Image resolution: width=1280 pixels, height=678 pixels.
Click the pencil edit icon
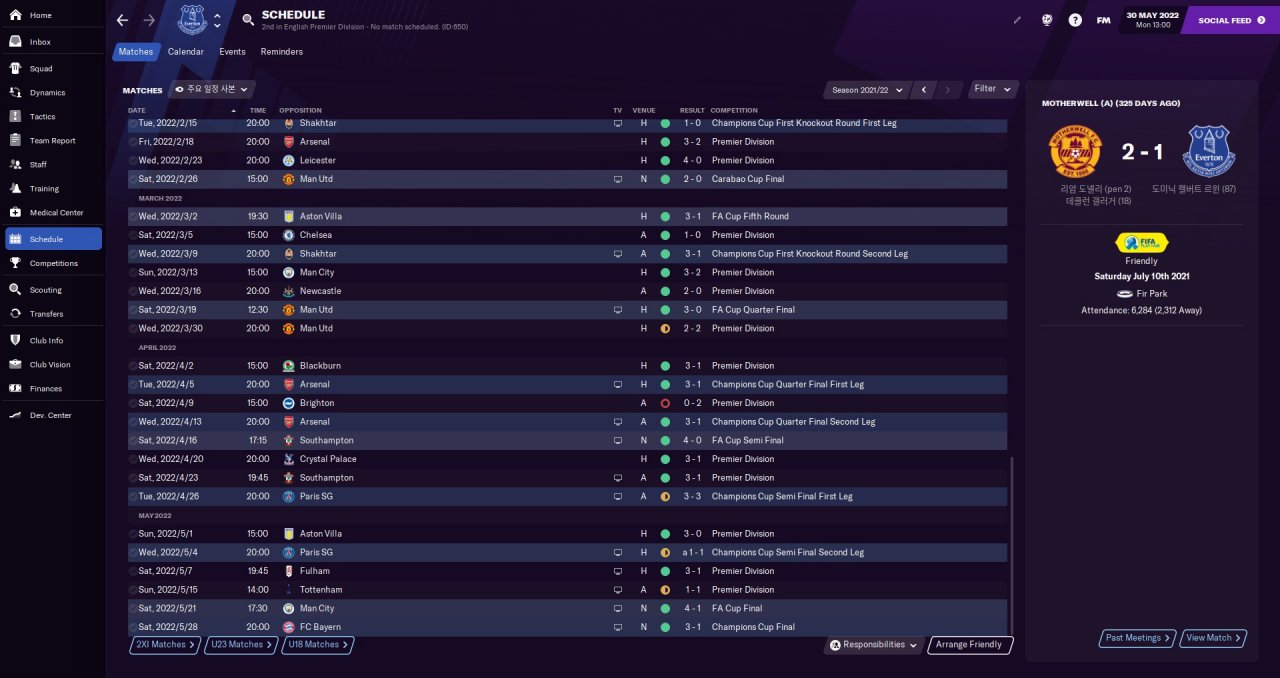point(1018,20)
